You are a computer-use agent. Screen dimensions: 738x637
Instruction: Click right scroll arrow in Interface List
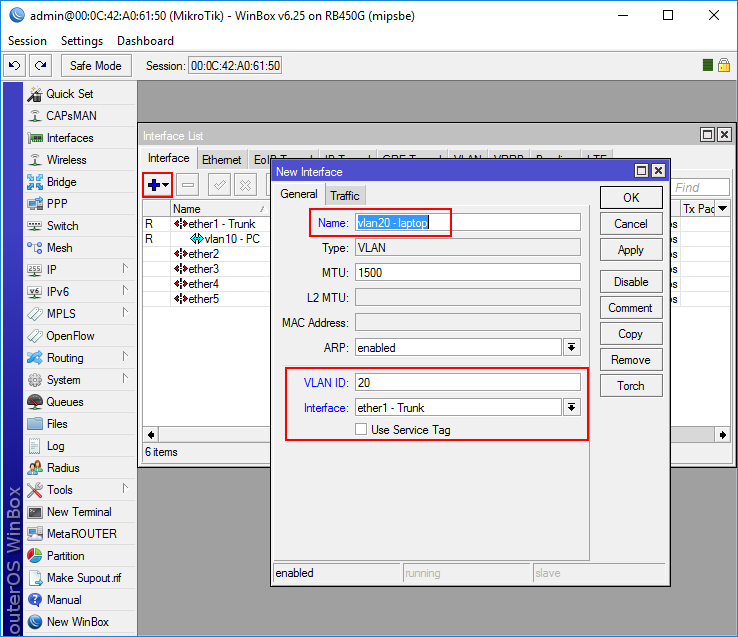tap(723, 435)
